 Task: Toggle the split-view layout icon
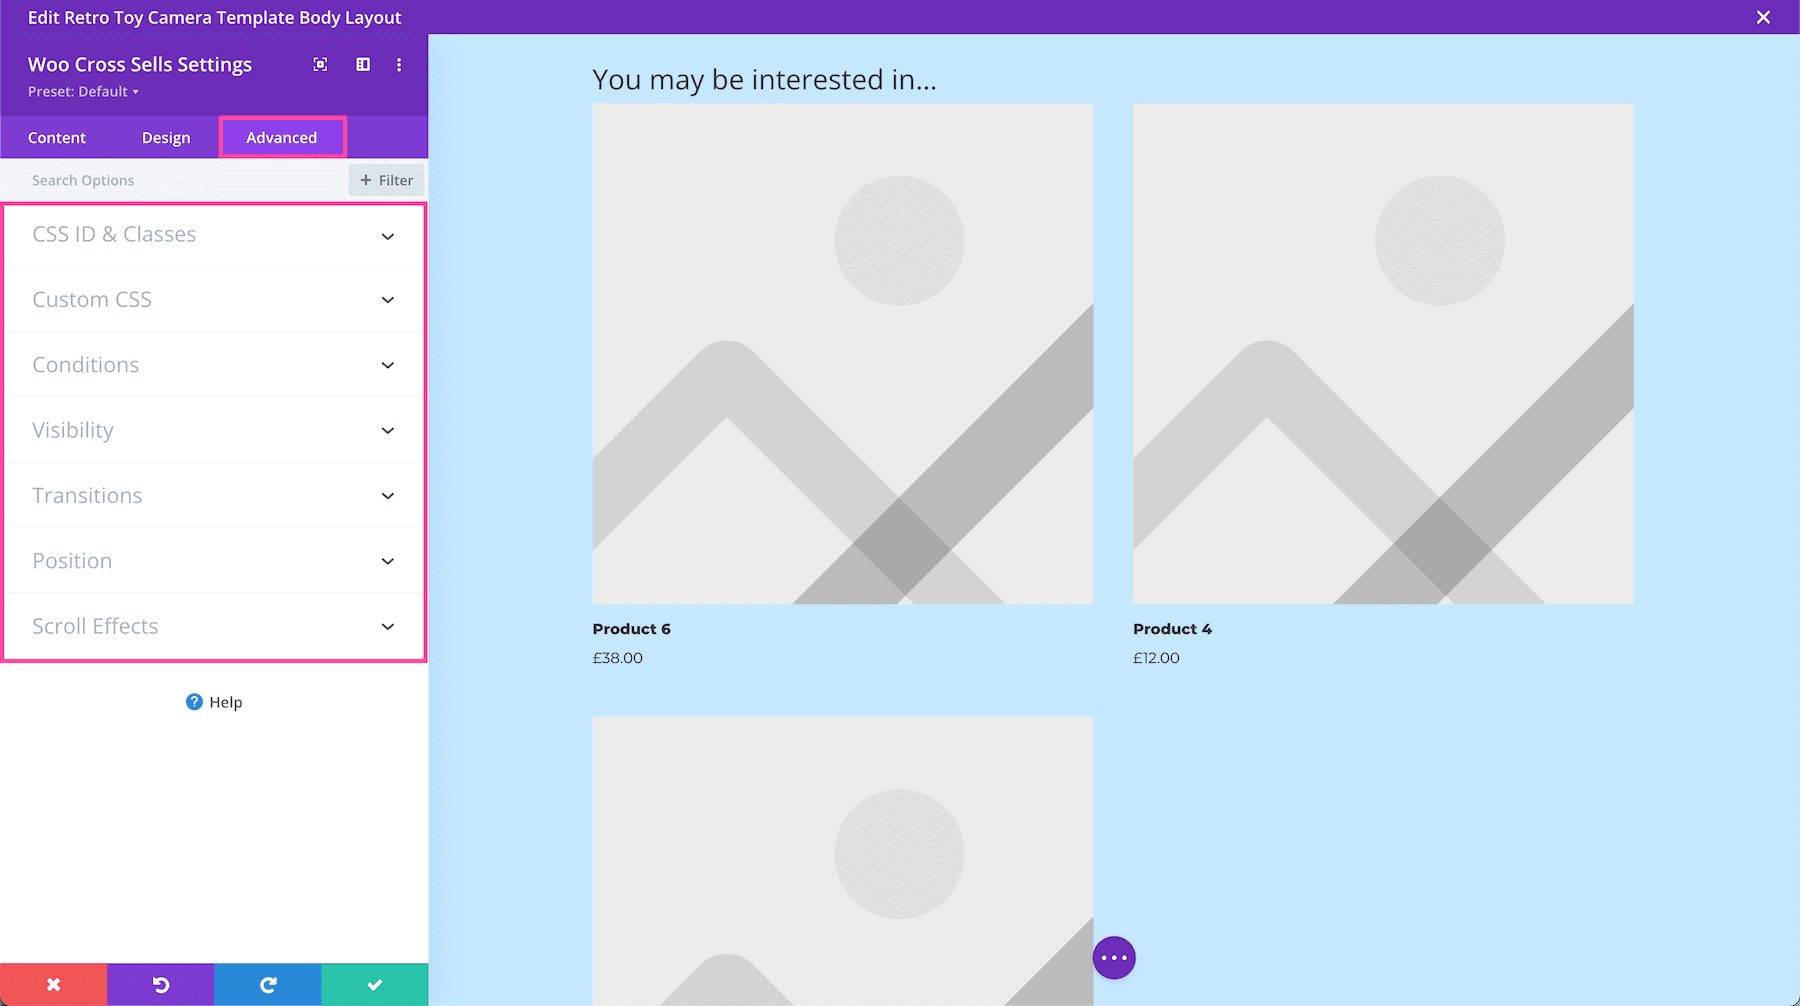tap(362, 64)
